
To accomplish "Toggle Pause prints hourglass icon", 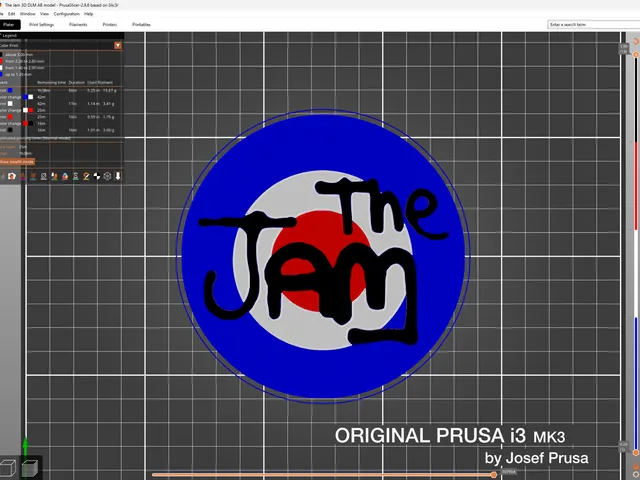I will pos(76,176).
